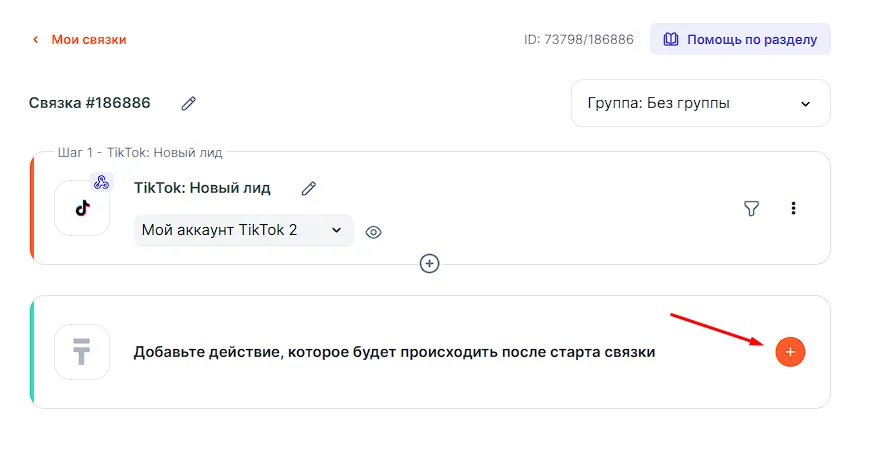870x474 pixels.
Task: Click the Добавьте действие placeholder text
Action: (394, 352)
